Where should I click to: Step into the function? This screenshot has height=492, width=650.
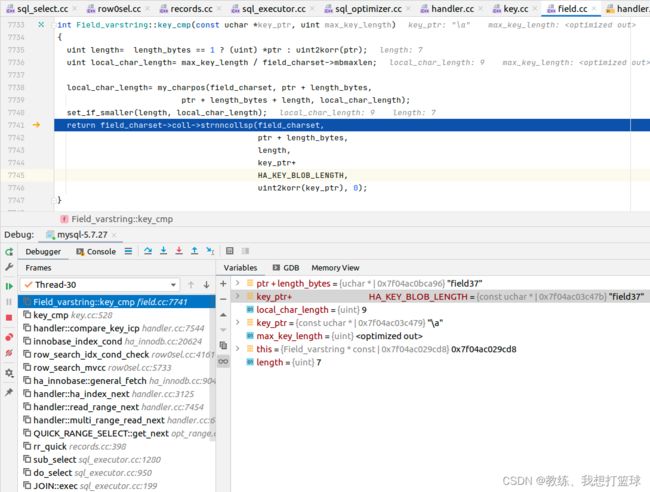pos(163,251)
